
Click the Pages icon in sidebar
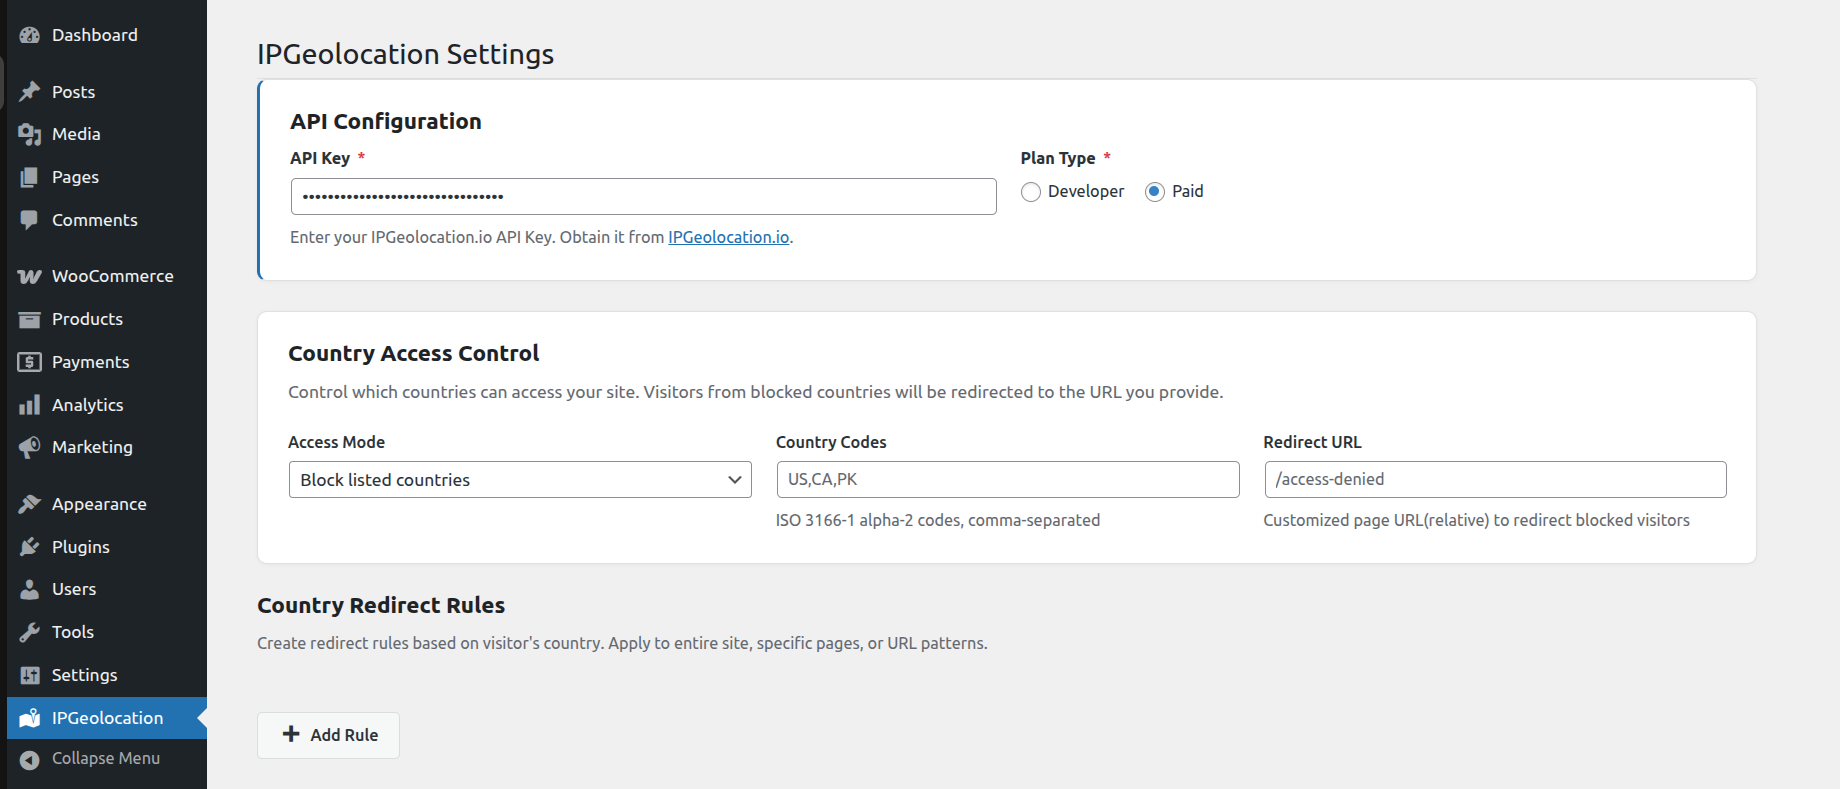pos(29,177)
